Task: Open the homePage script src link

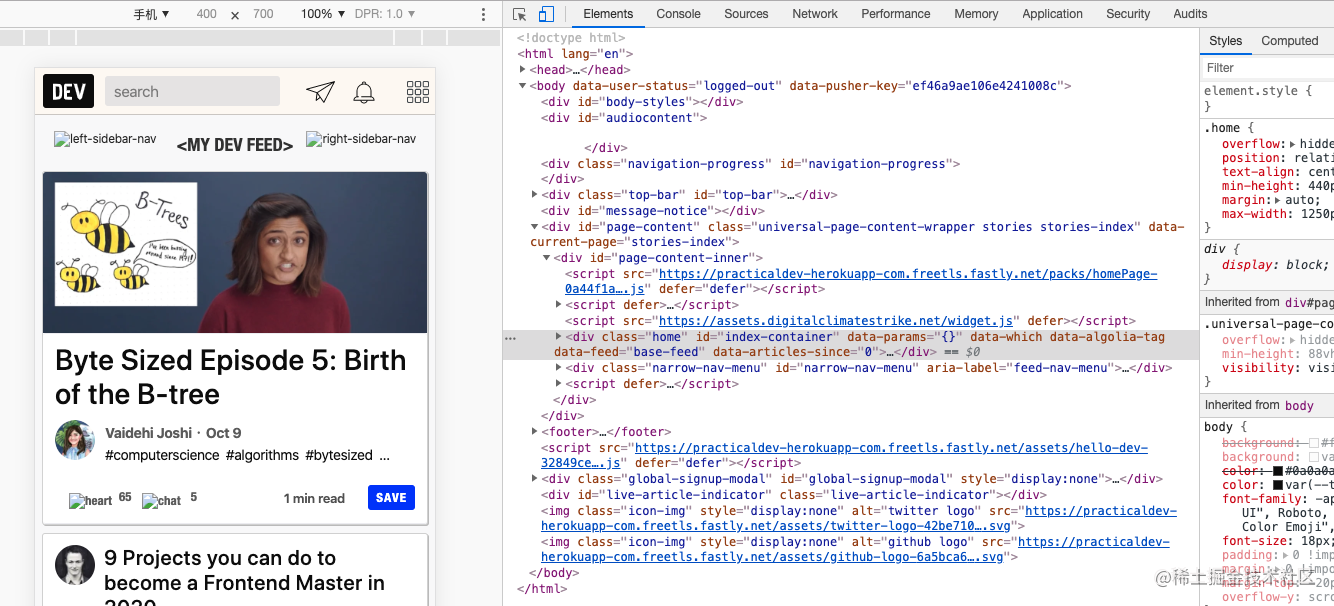Action: click(x=861, y=281)
